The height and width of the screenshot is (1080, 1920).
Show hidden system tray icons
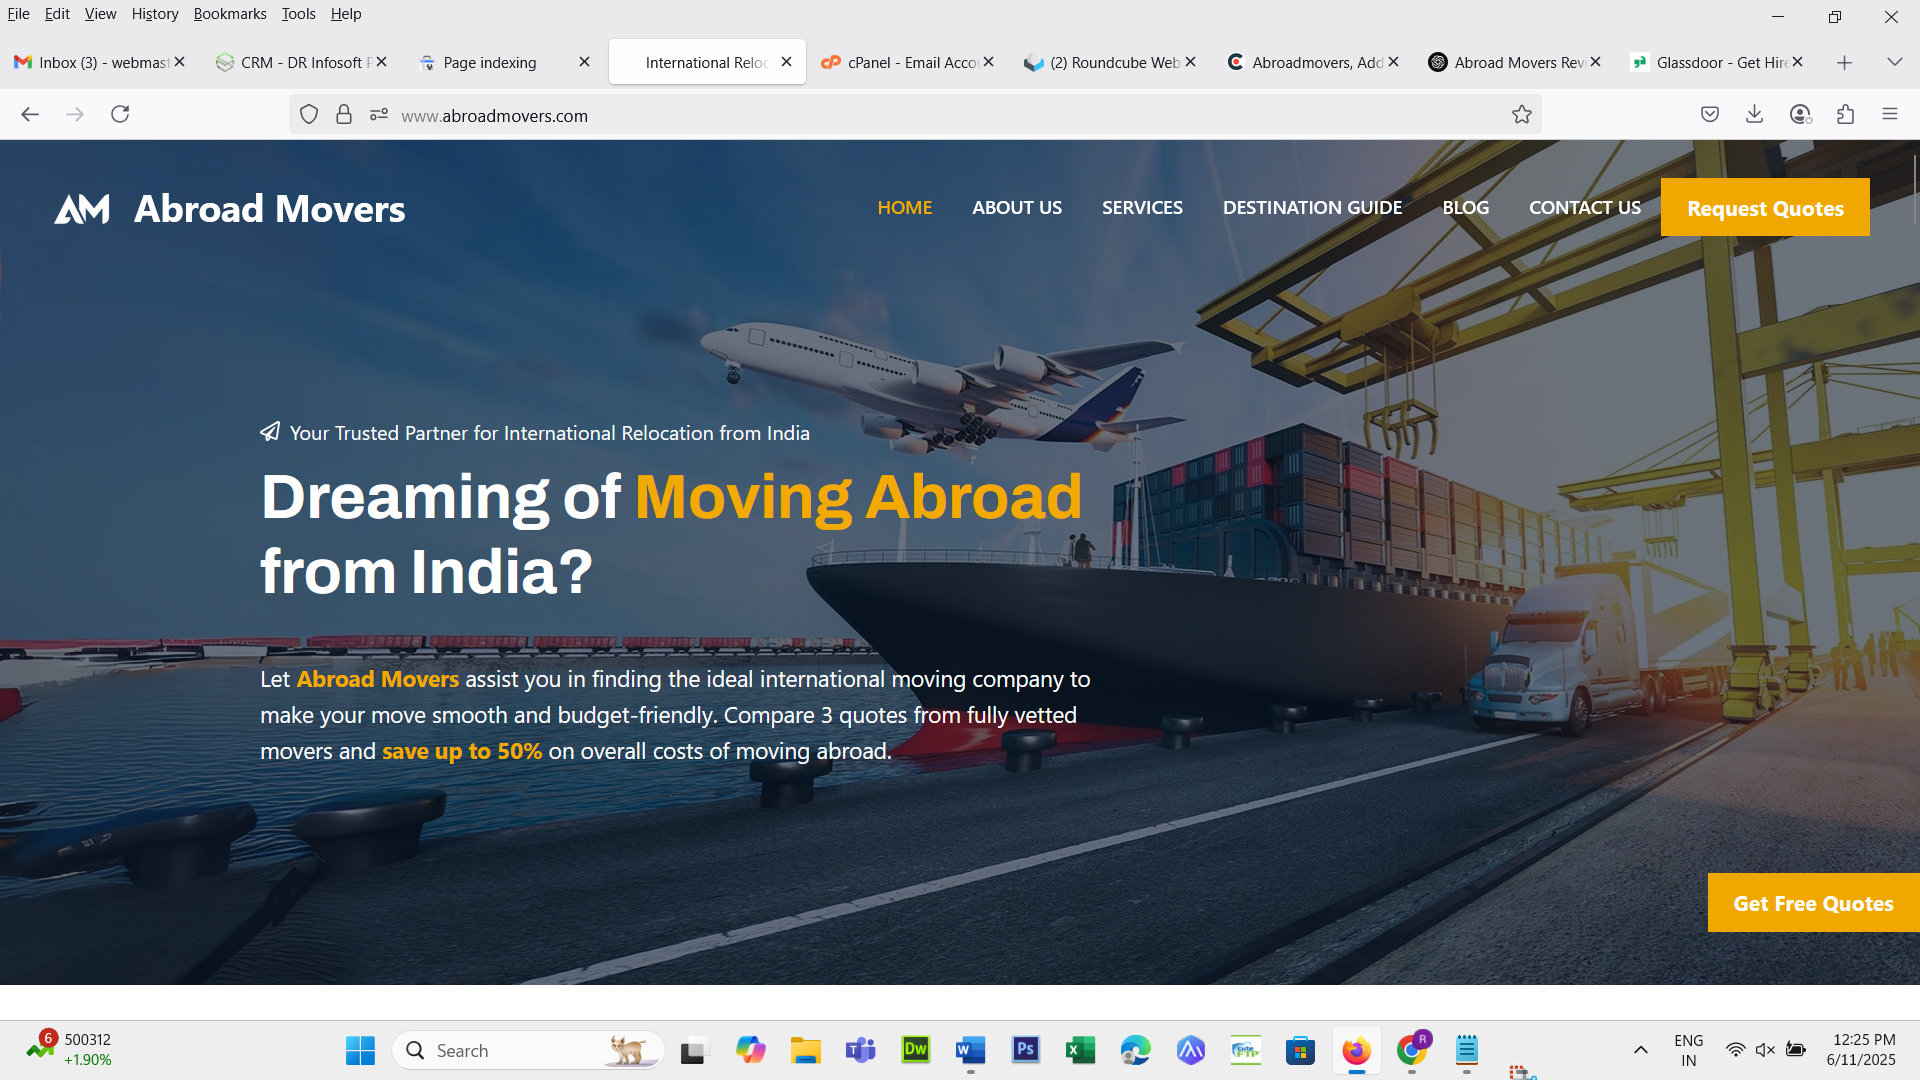pos(1640,1050)
